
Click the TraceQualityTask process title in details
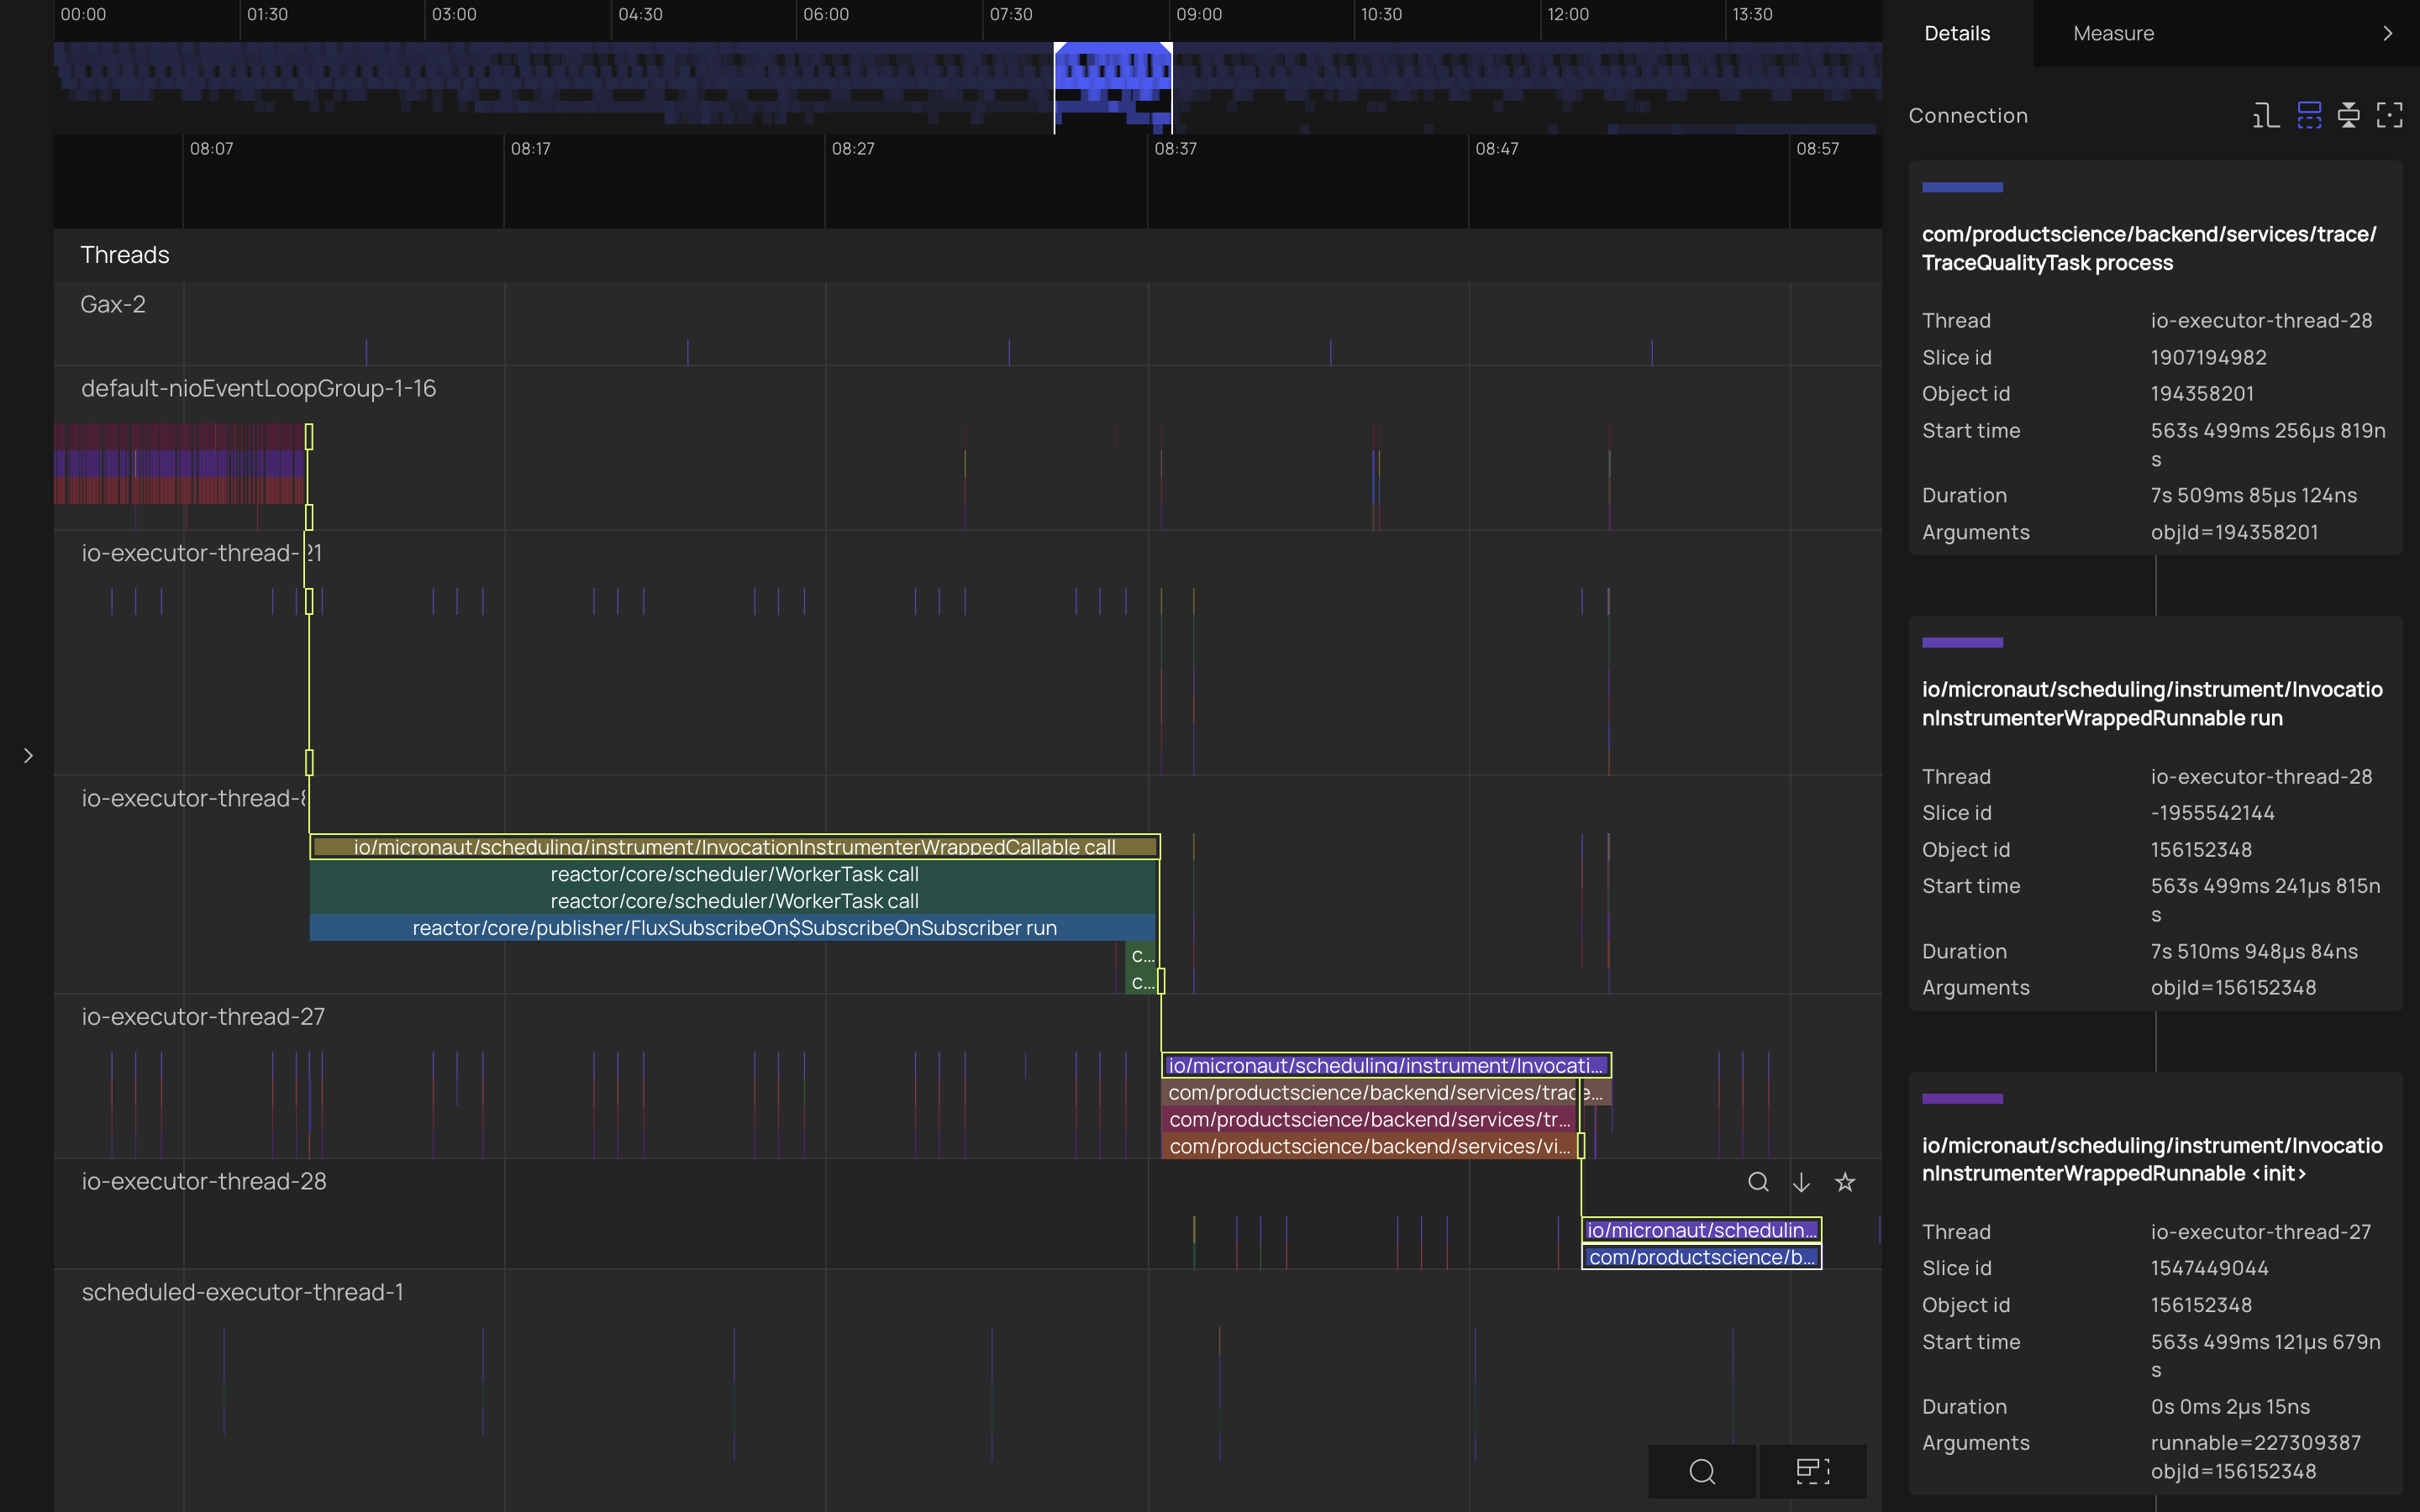pos(2148,248)
